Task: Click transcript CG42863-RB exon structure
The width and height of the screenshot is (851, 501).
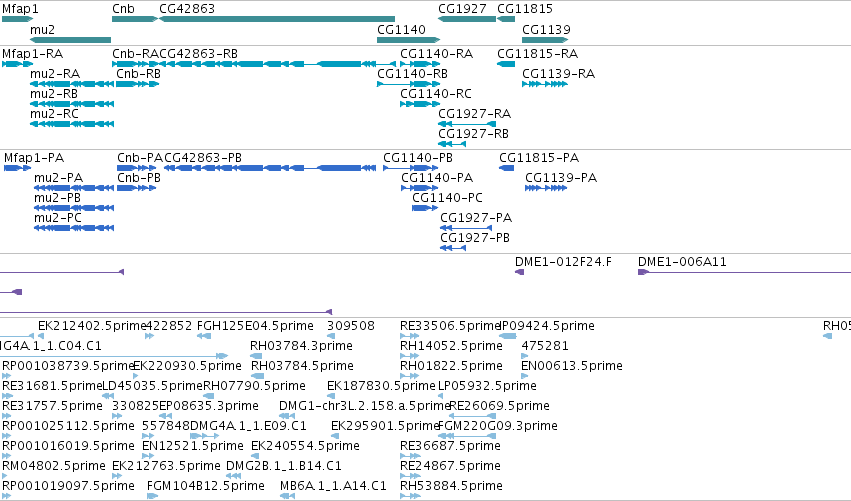Action: (277, 64)
